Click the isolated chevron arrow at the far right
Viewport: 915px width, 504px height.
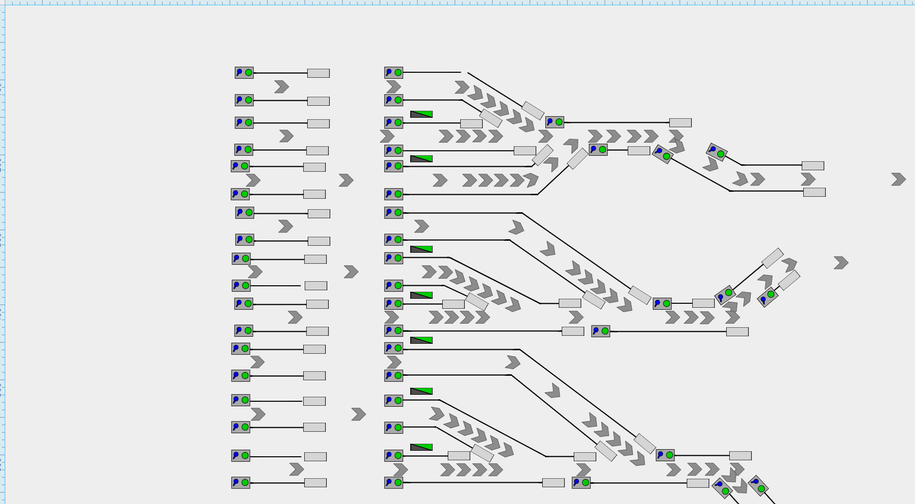point(898,179)
